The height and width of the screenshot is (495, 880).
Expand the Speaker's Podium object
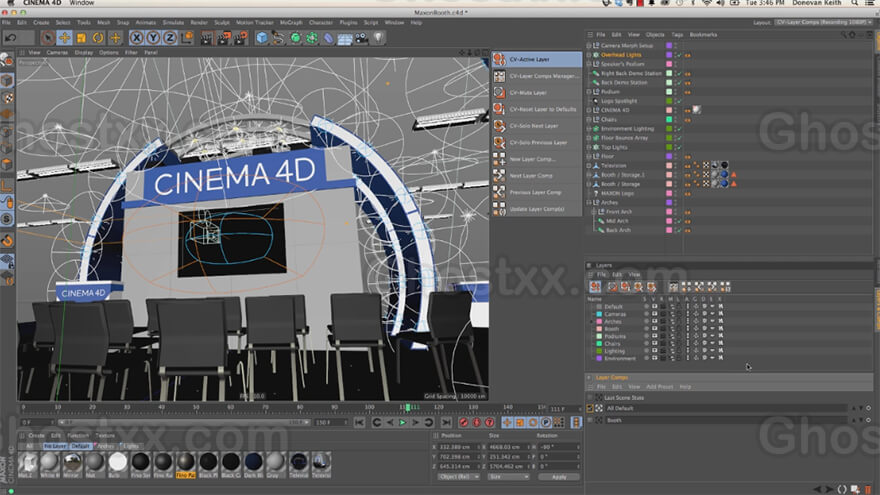pyautogui.click(x=589, y=64)
